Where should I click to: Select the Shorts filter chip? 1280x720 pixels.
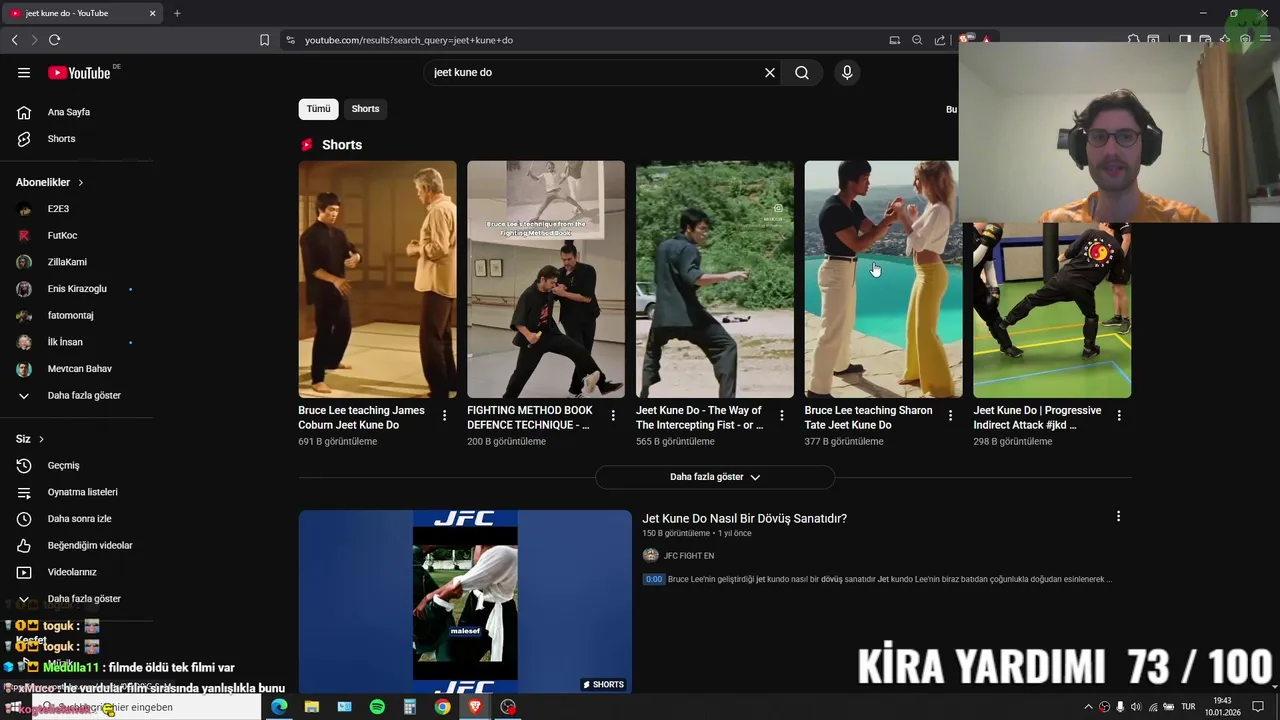(365, 109)
